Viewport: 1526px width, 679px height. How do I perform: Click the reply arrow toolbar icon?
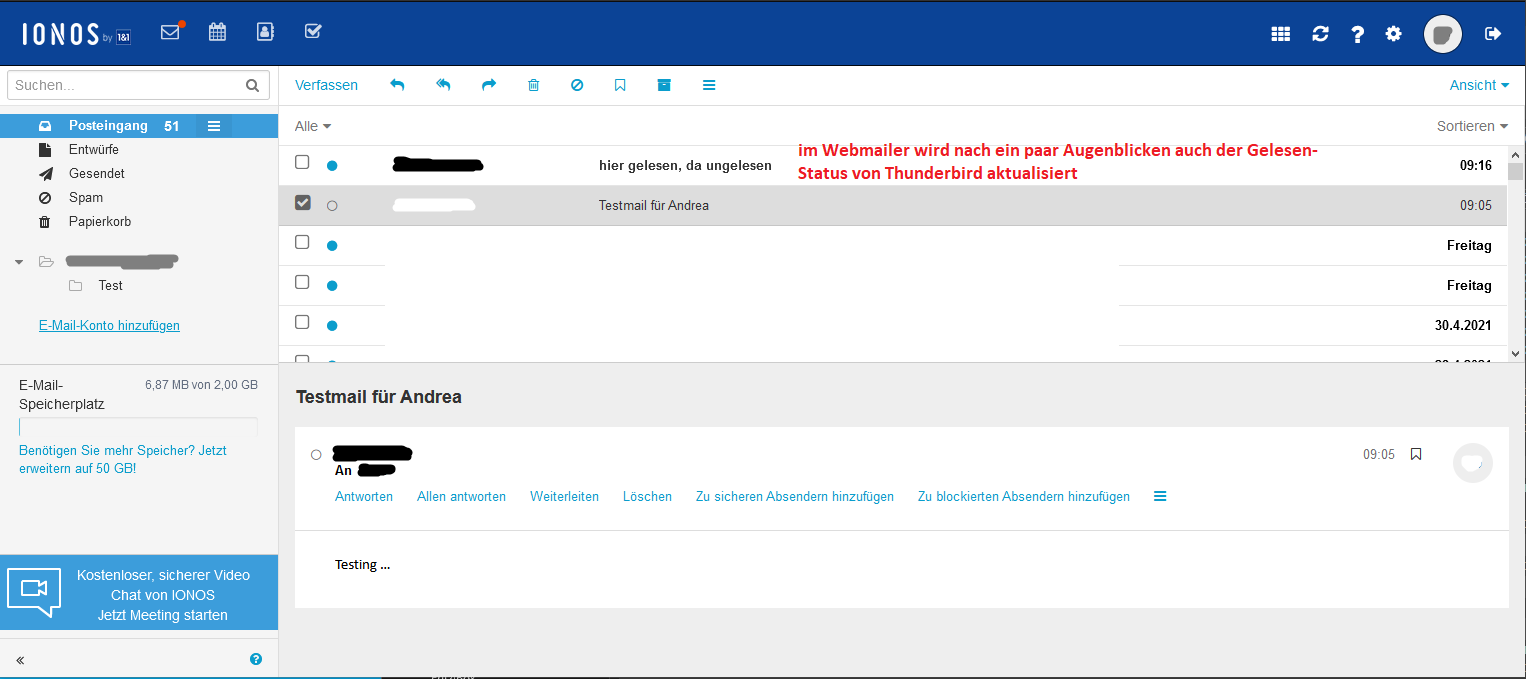pyautogui.click(x=397, y=85)
